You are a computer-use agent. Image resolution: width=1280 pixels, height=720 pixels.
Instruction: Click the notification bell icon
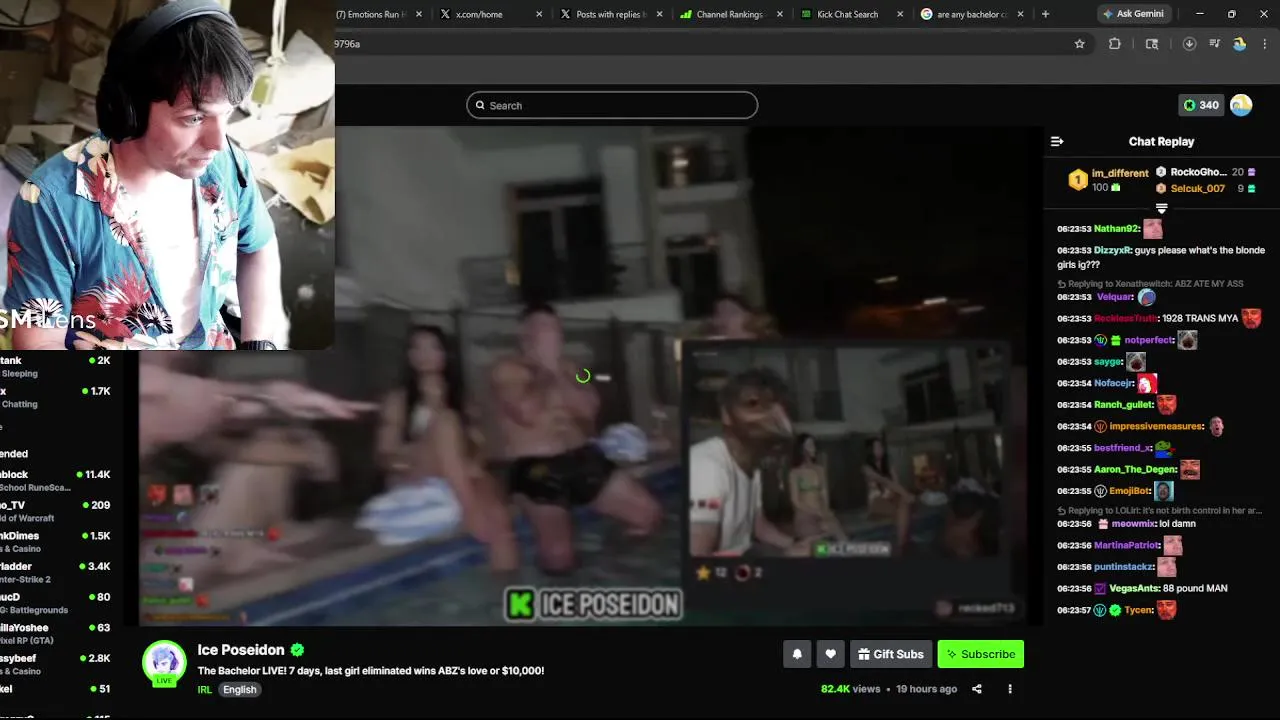[797, 654]
